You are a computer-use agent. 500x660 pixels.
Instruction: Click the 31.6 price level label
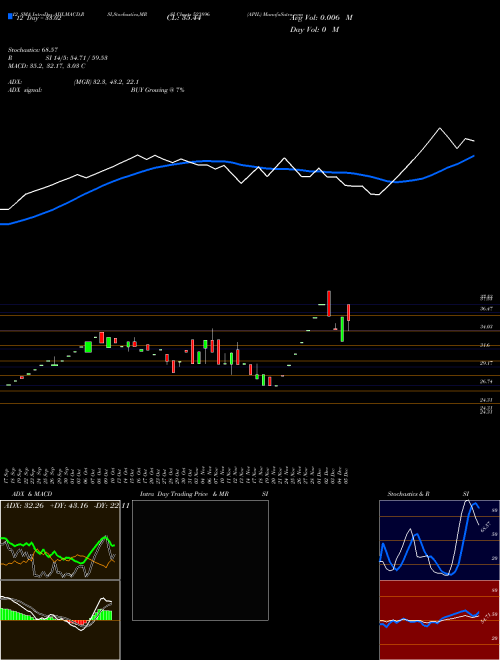[x=485, y=345]
